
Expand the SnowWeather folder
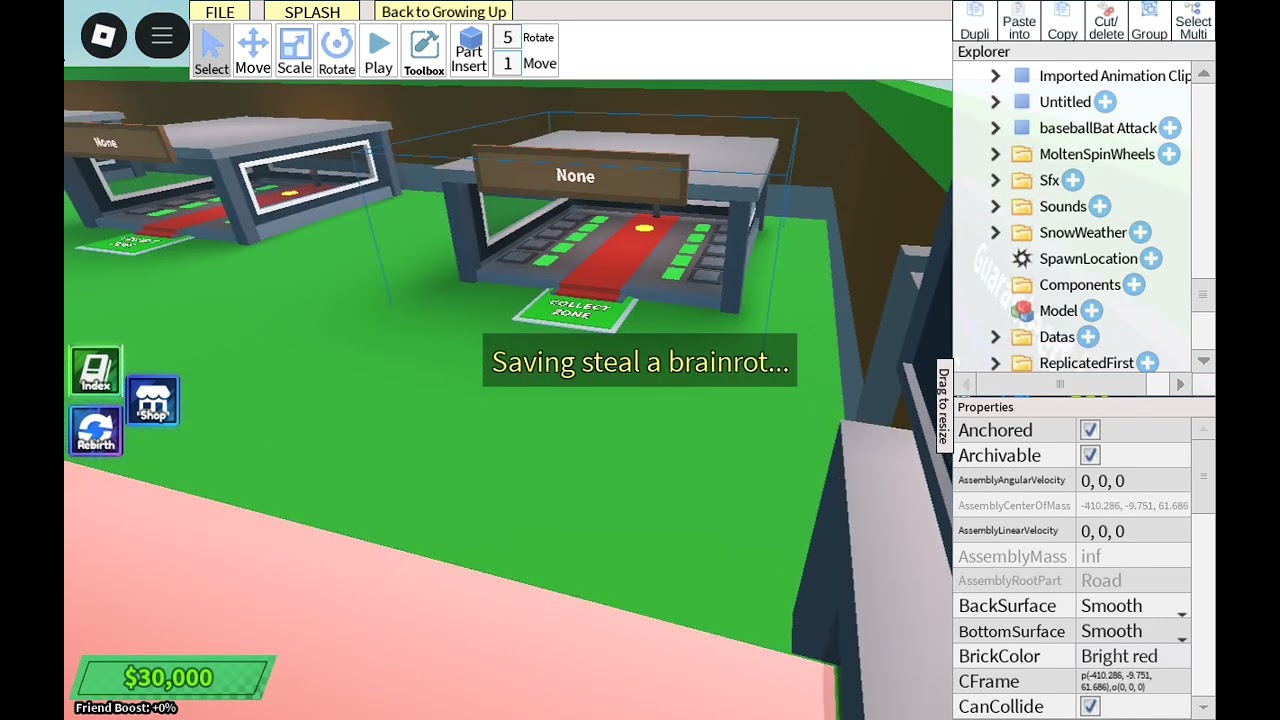click(995, 232)
